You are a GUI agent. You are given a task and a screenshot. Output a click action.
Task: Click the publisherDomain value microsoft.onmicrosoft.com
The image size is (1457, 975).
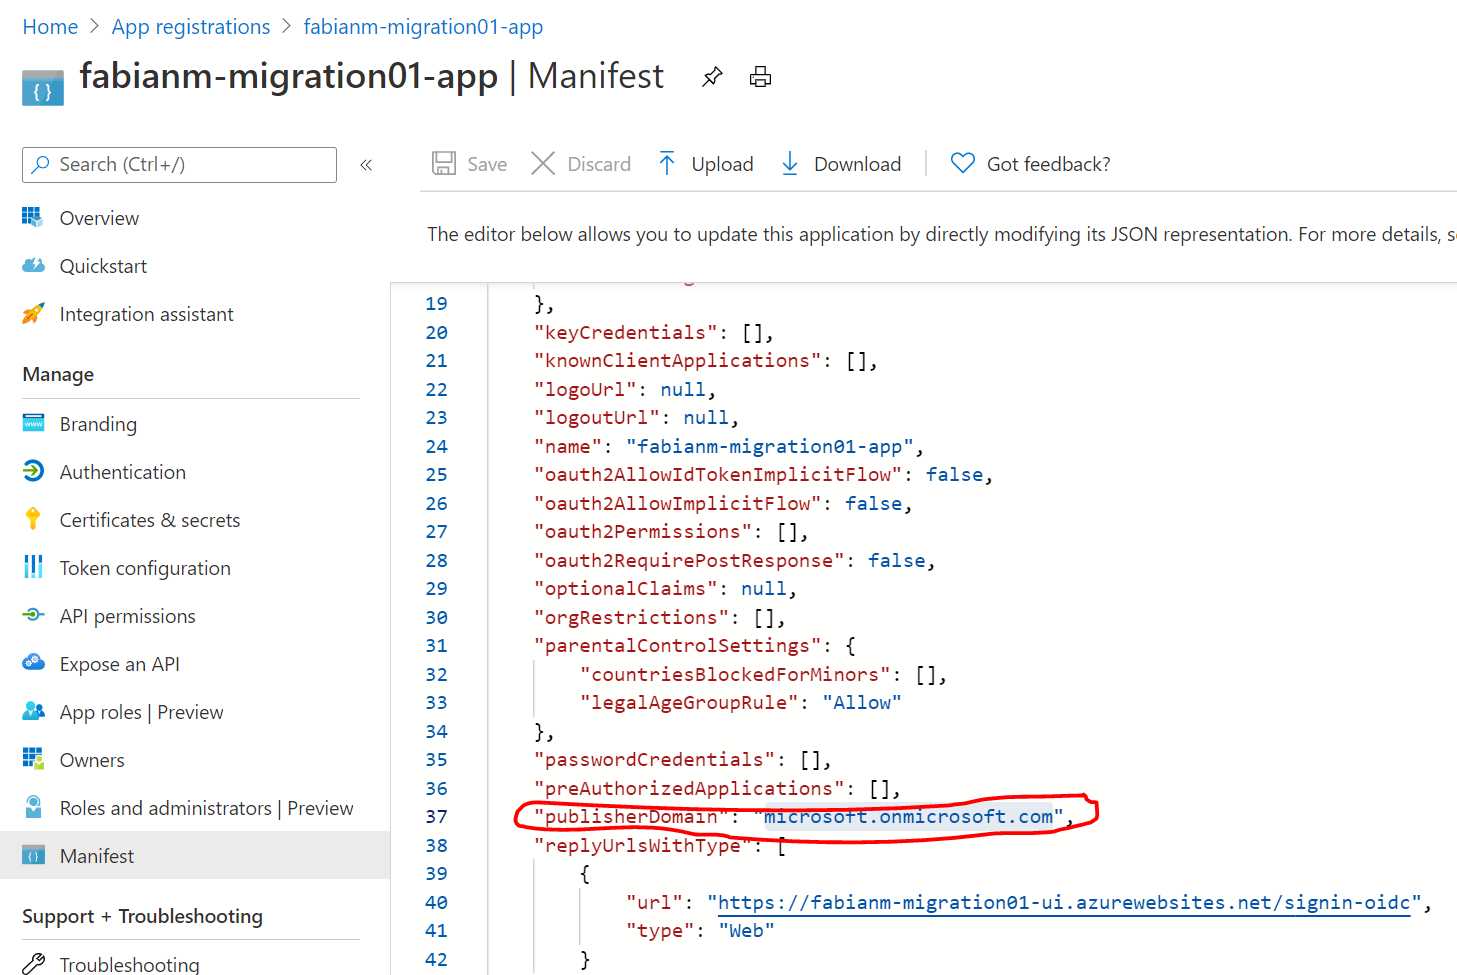coord(908,817)
